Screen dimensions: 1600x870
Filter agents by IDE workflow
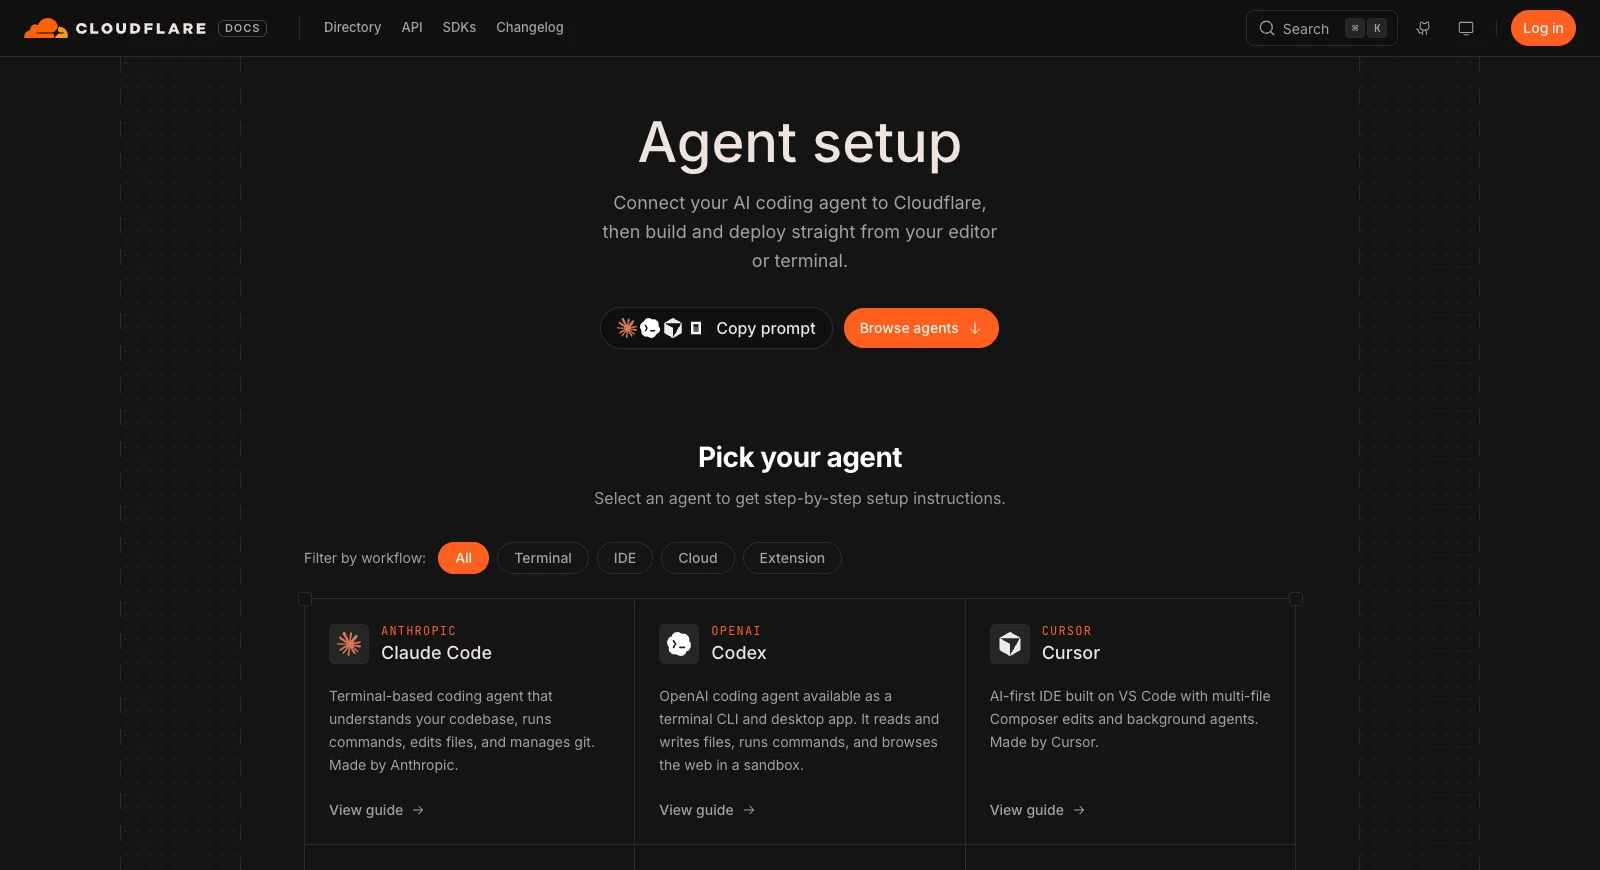(625, 558)
